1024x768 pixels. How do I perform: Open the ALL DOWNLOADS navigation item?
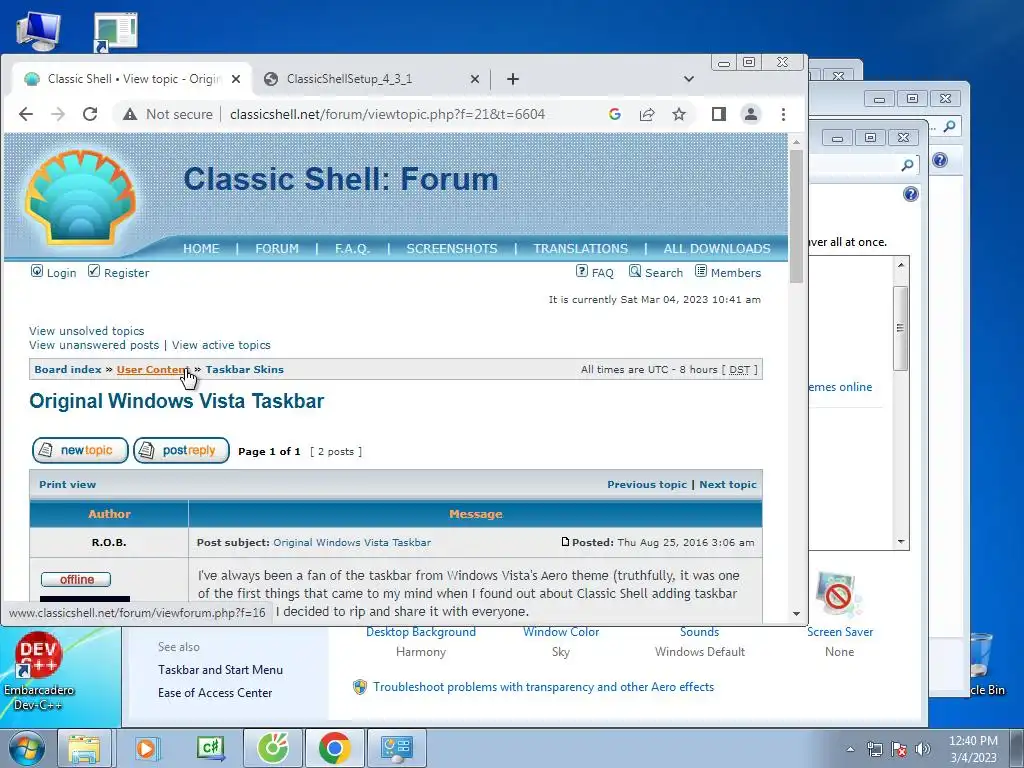coord(717,249)
